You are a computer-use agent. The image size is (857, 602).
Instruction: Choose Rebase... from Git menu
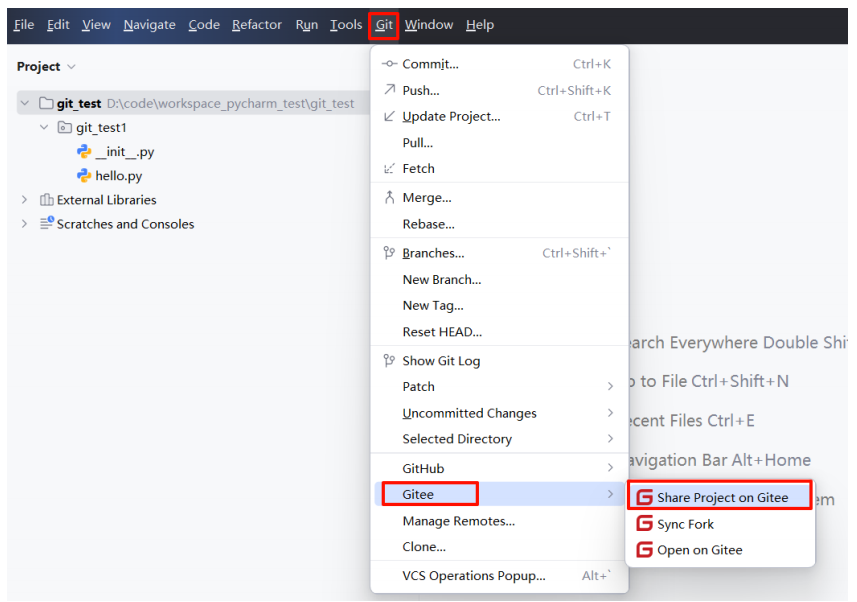pyautogui.click(x=499, y=224)
